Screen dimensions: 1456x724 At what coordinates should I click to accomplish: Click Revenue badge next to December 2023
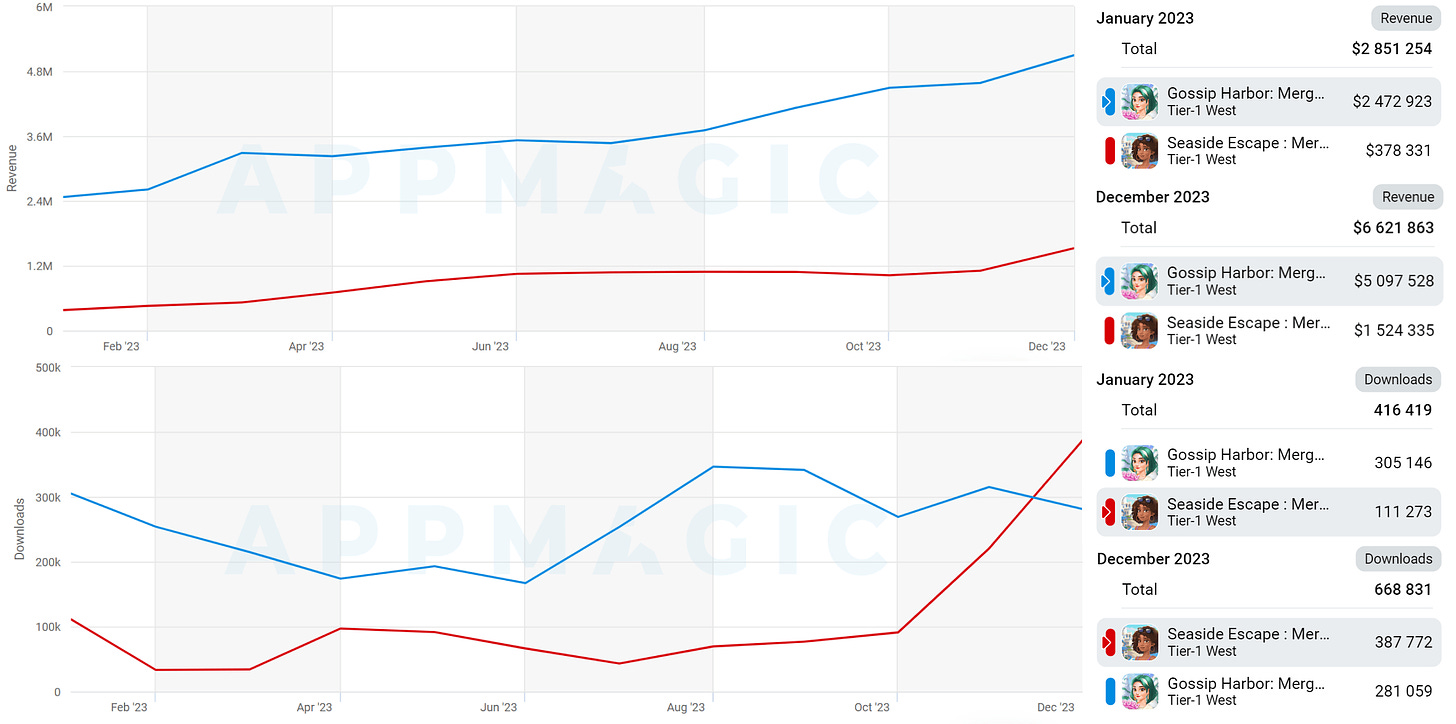(1408, 197)
